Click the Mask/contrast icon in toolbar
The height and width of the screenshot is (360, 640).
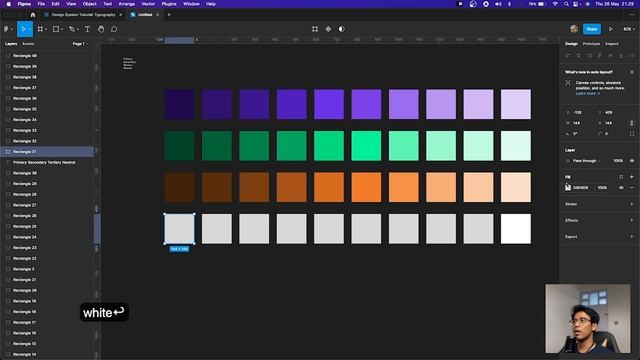(342, 29)
